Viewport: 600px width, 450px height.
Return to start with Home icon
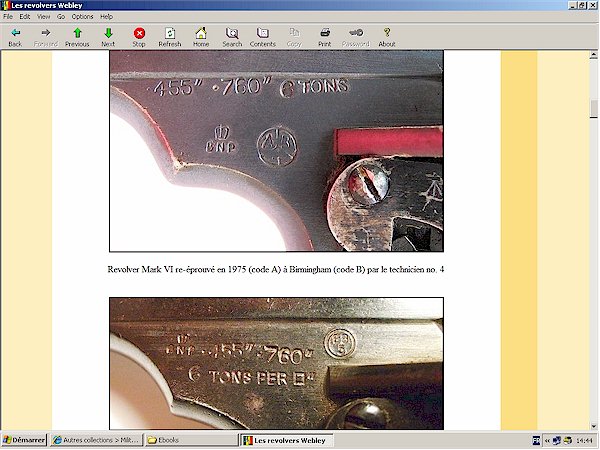(x=201, y=33)
